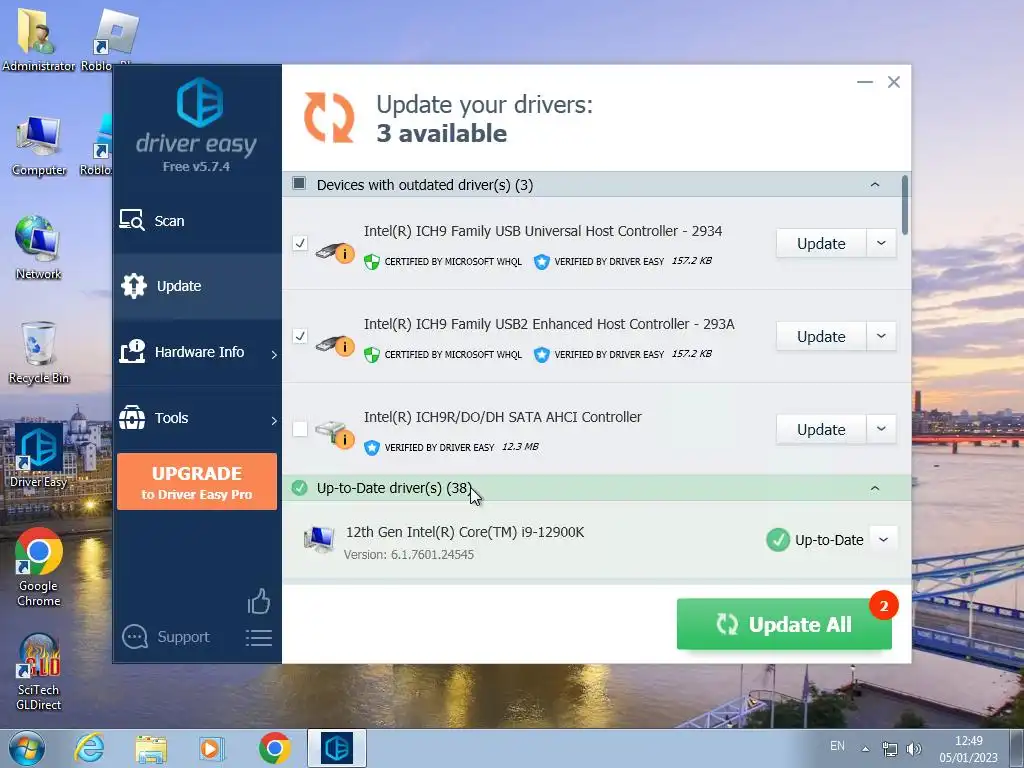Uncheck the USB Universal Host Controller 2934 checkbox
1024x768 pixels.
[300, 243]
